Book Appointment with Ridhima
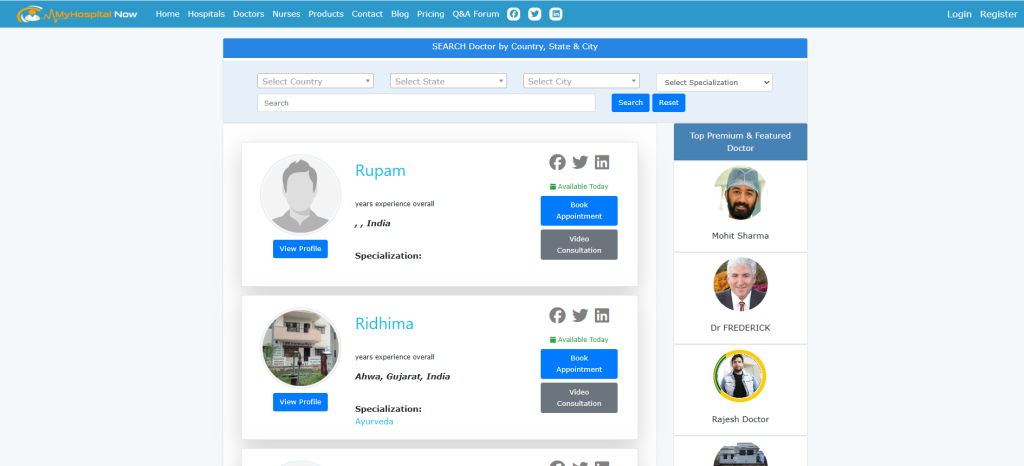The image size is (1024, 466). 579,364
